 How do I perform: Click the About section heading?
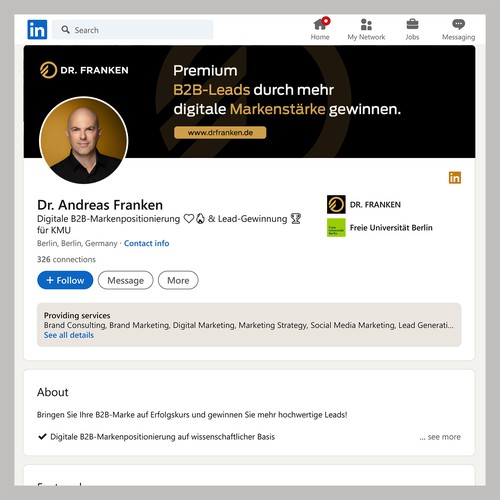point(53,392)
